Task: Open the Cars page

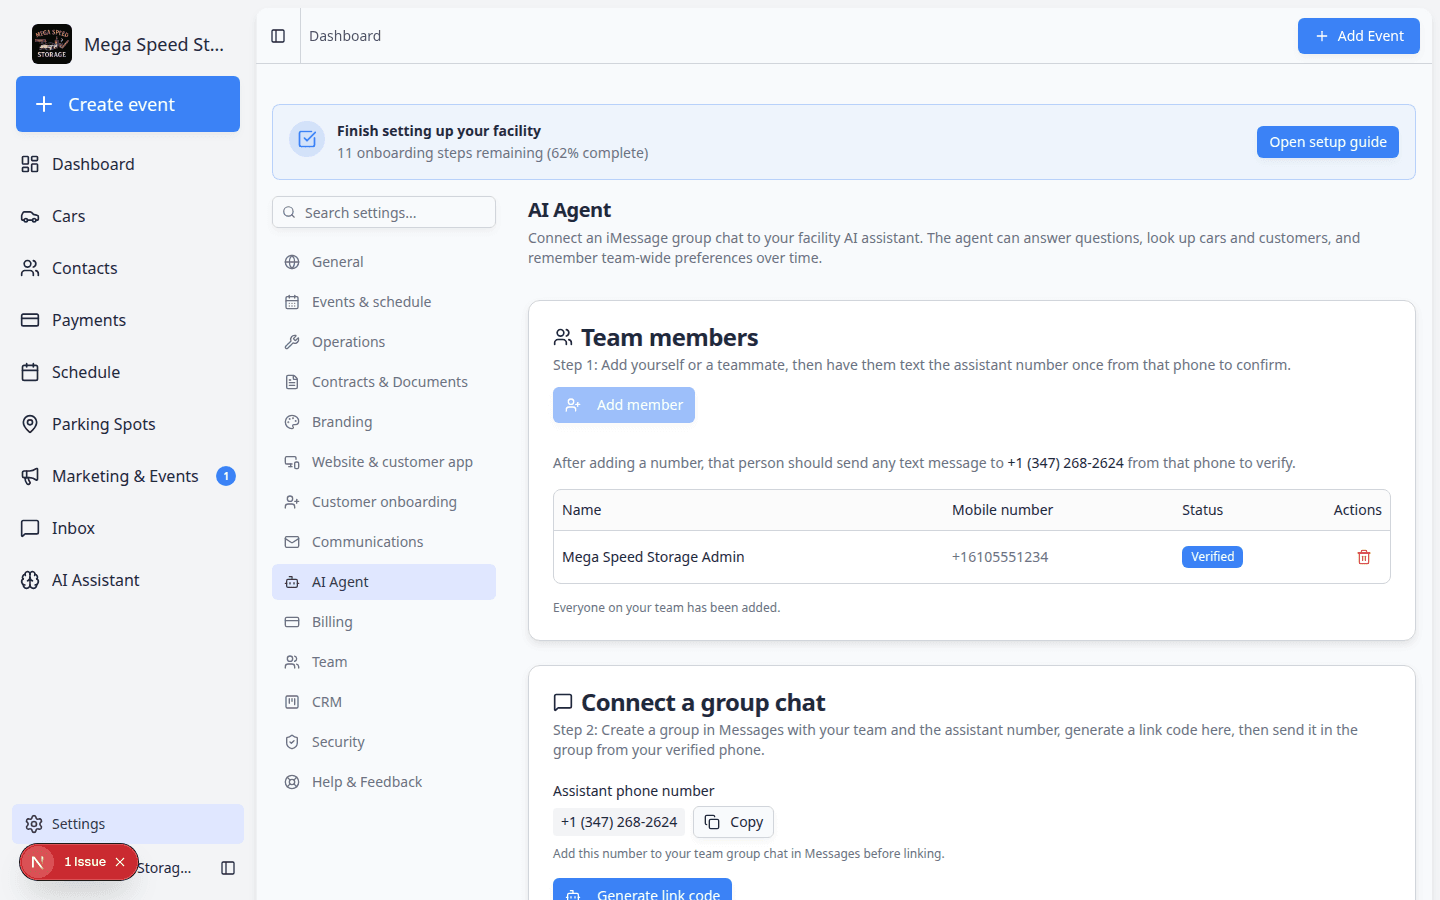Action: 128,216
